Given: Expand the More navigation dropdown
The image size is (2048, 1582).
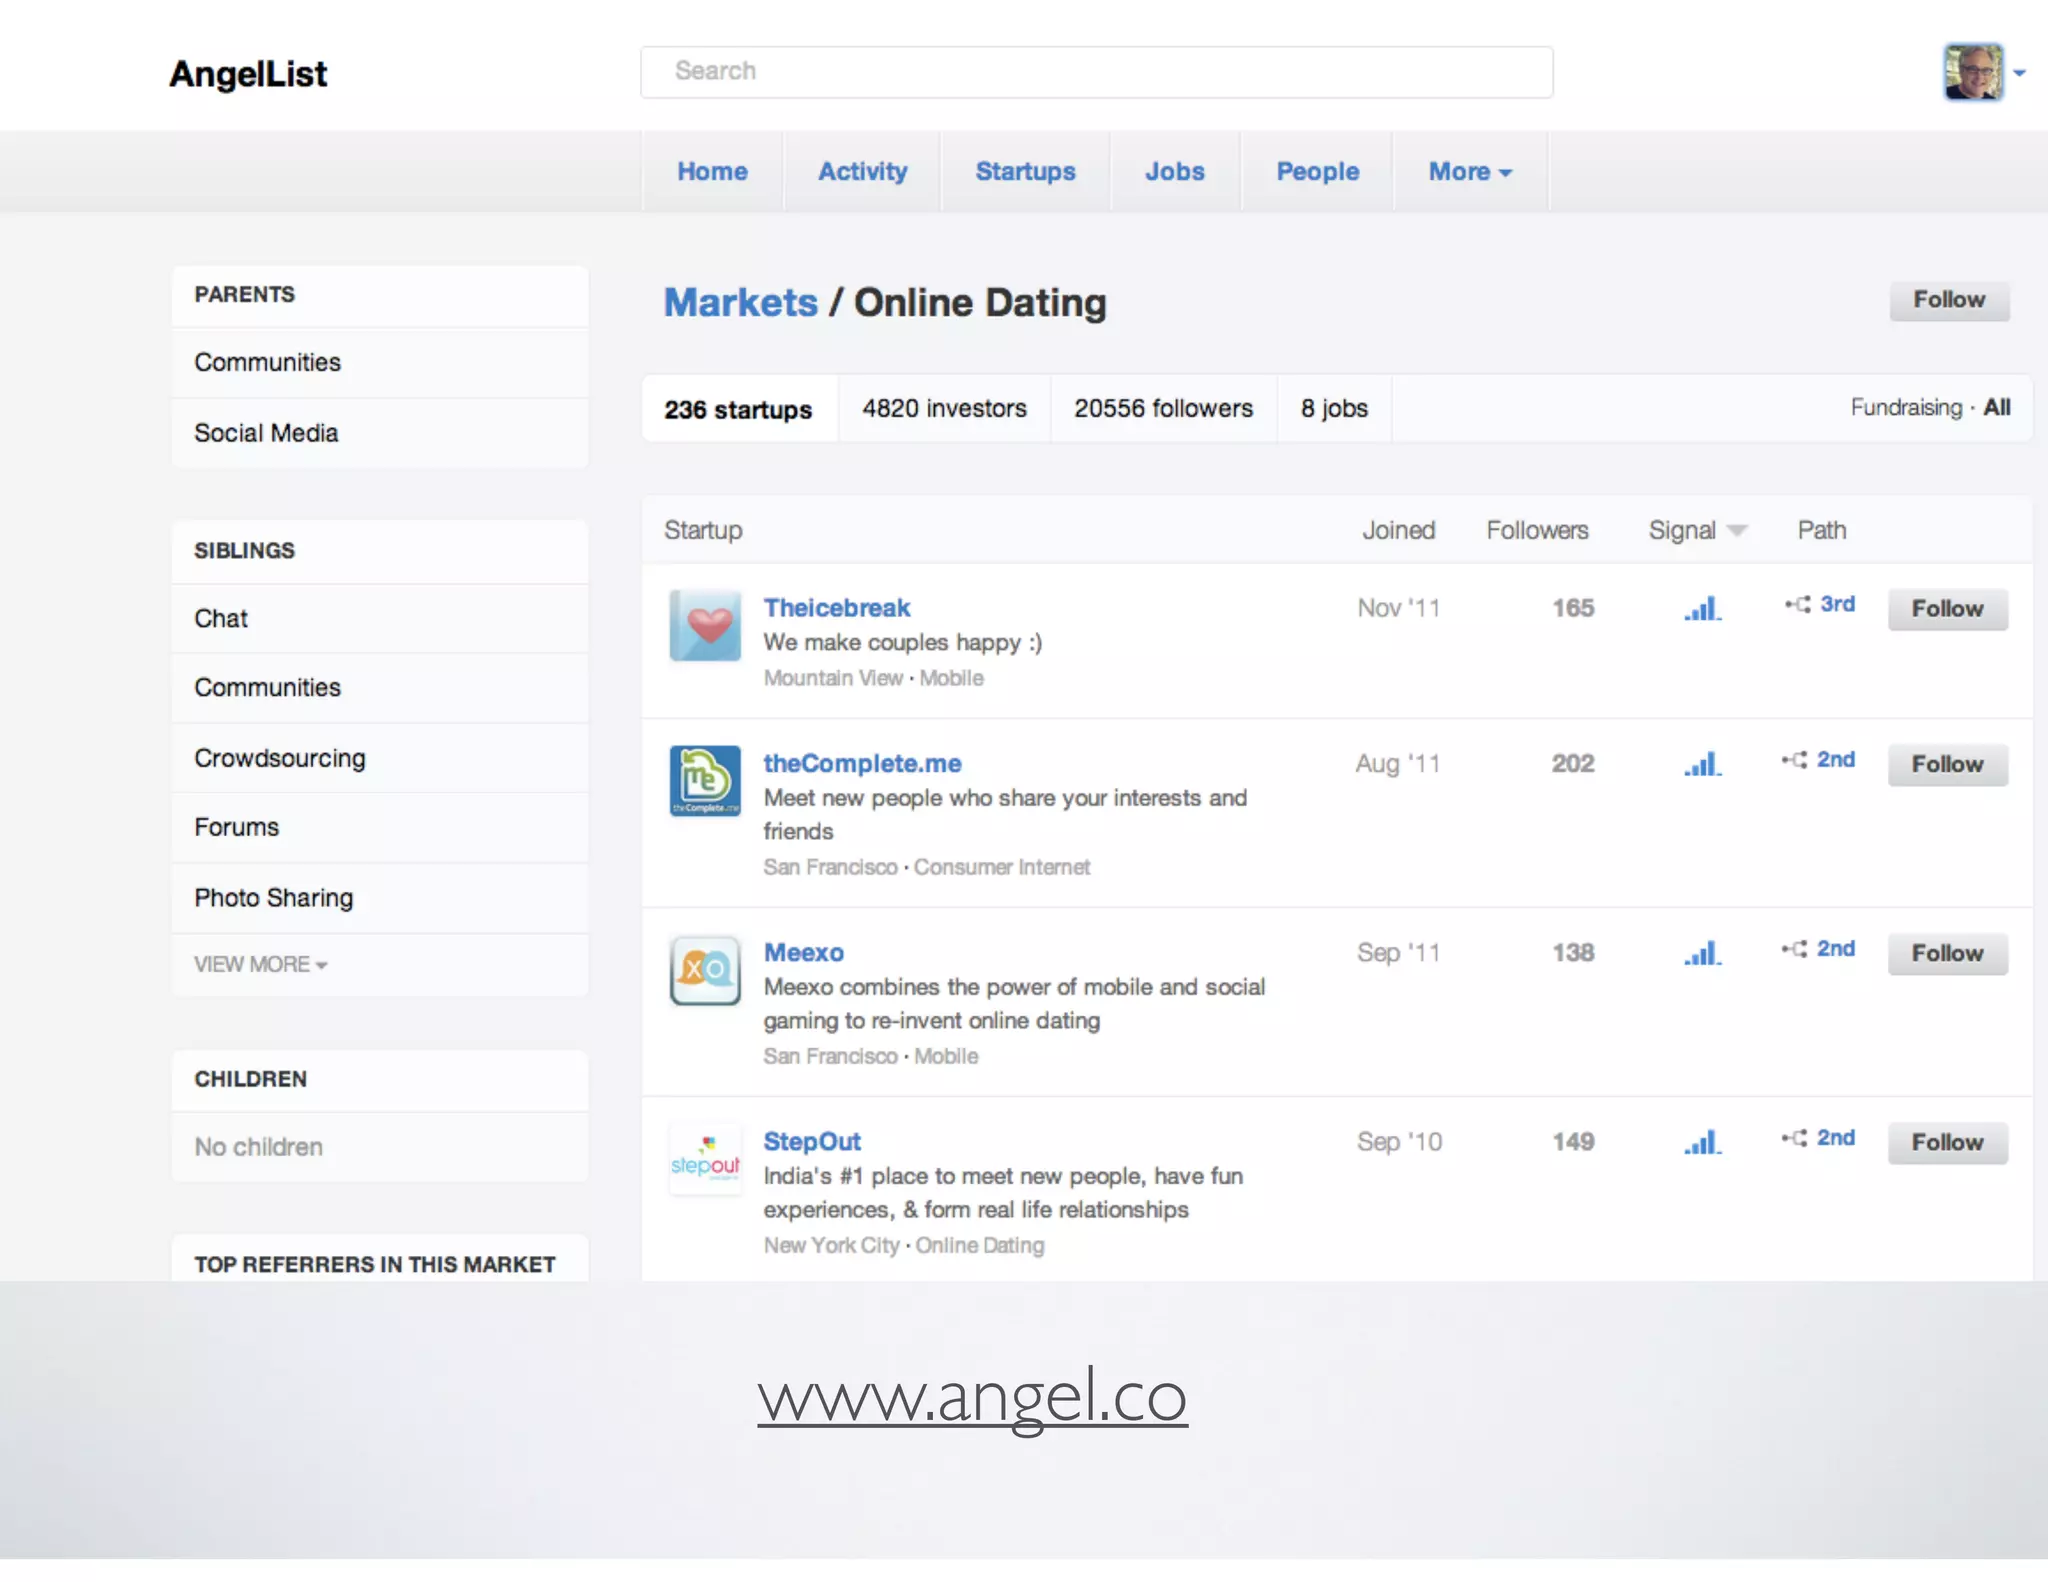Looking at the screenshot, I should point(1470,171).
